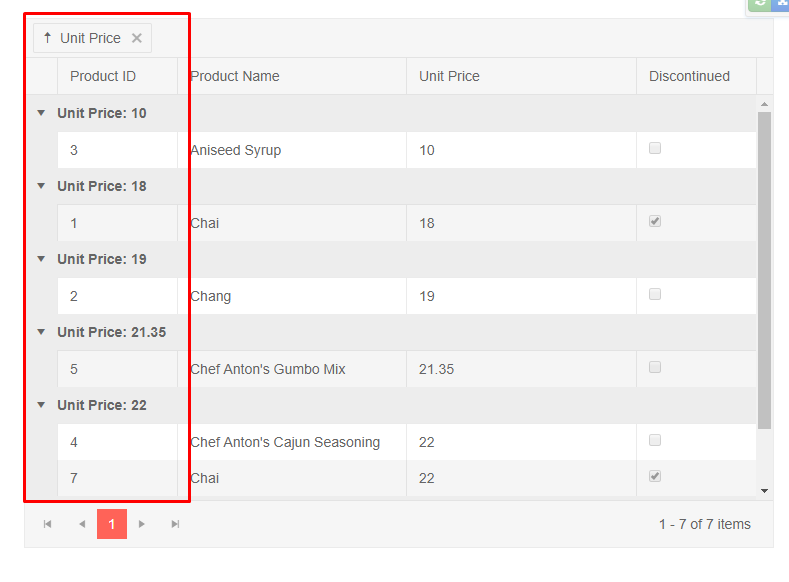Toggle Discontinued checkbox for Aniseed Syrup
This screenshot has width=789, height=582.
(655, 148)
